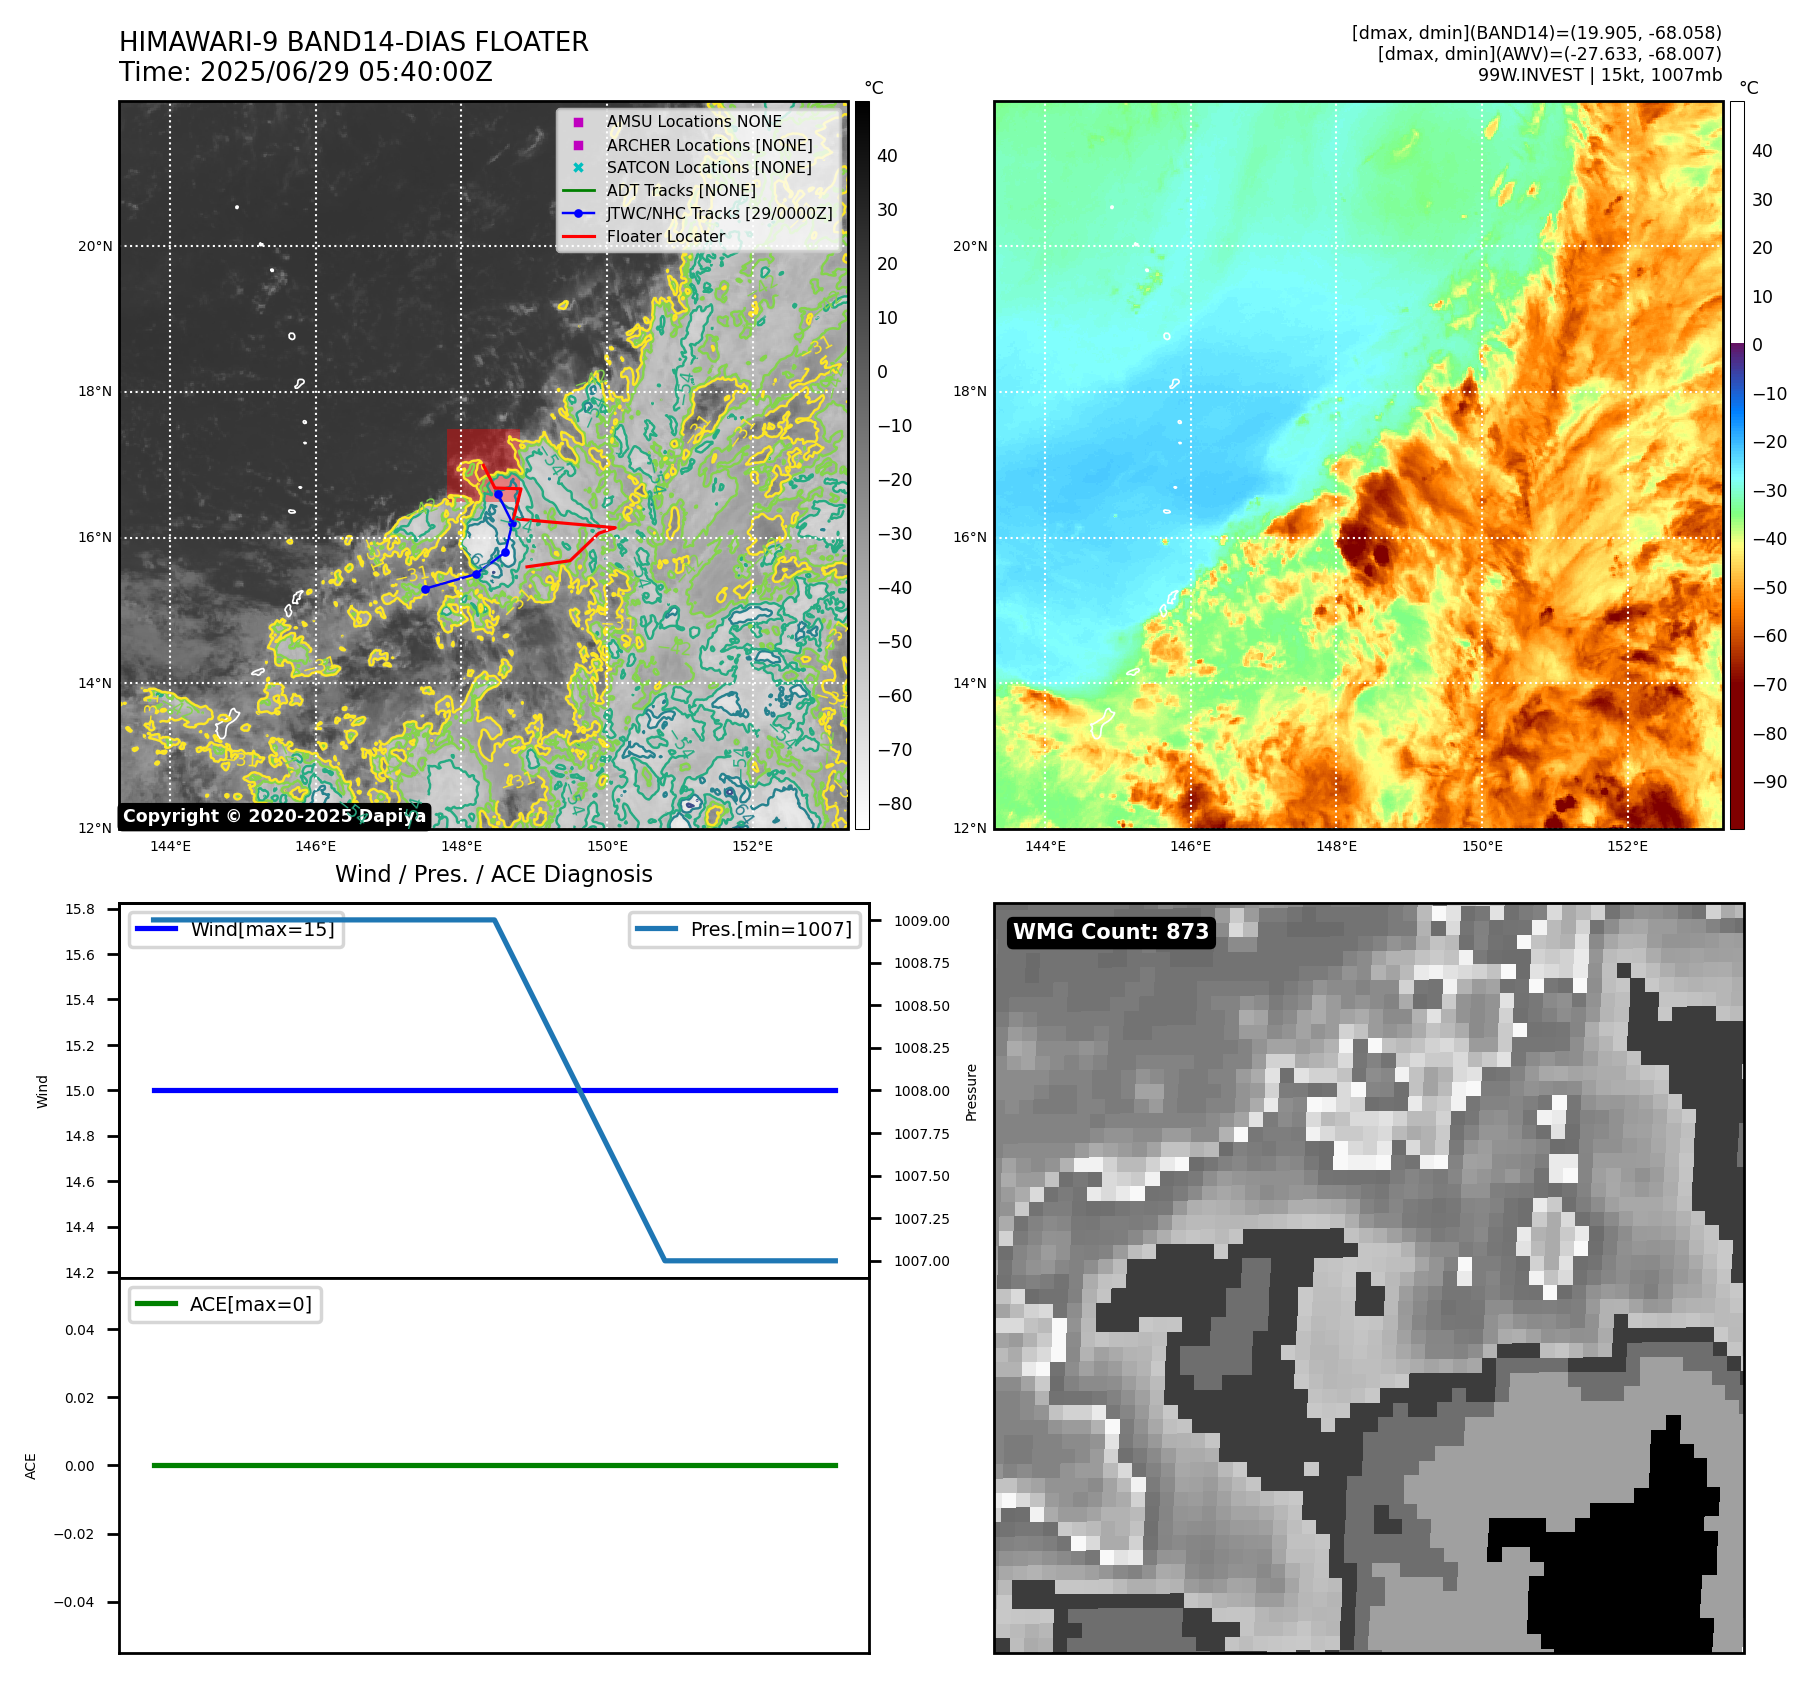
Task: Click the °C unit label above the grayscale colorbar
Action: tap(874, 88)
